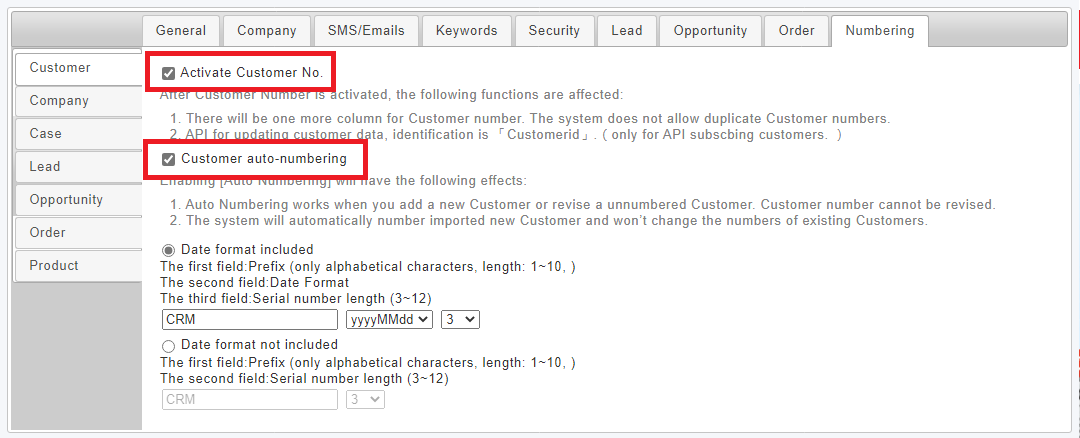Image resolution: width=1080 pixels, height=438 pixels.
Task: Select Case in the left sidebar
Action: 76,134
